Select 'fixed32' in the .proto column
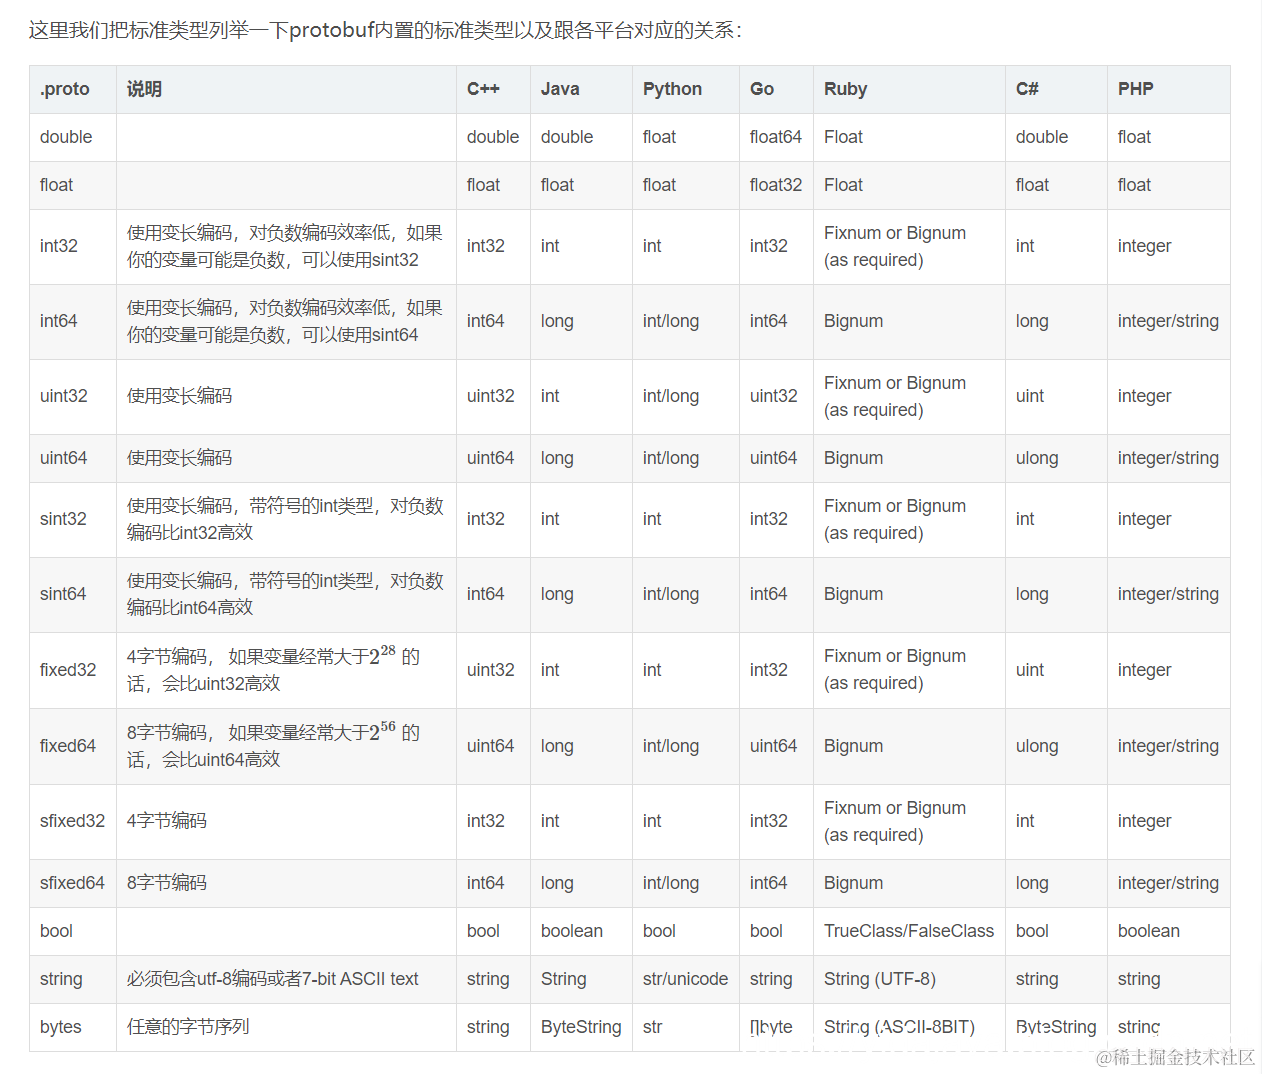The width and height of the screenshot is (1262, 1074). click(x=68, y=670)
